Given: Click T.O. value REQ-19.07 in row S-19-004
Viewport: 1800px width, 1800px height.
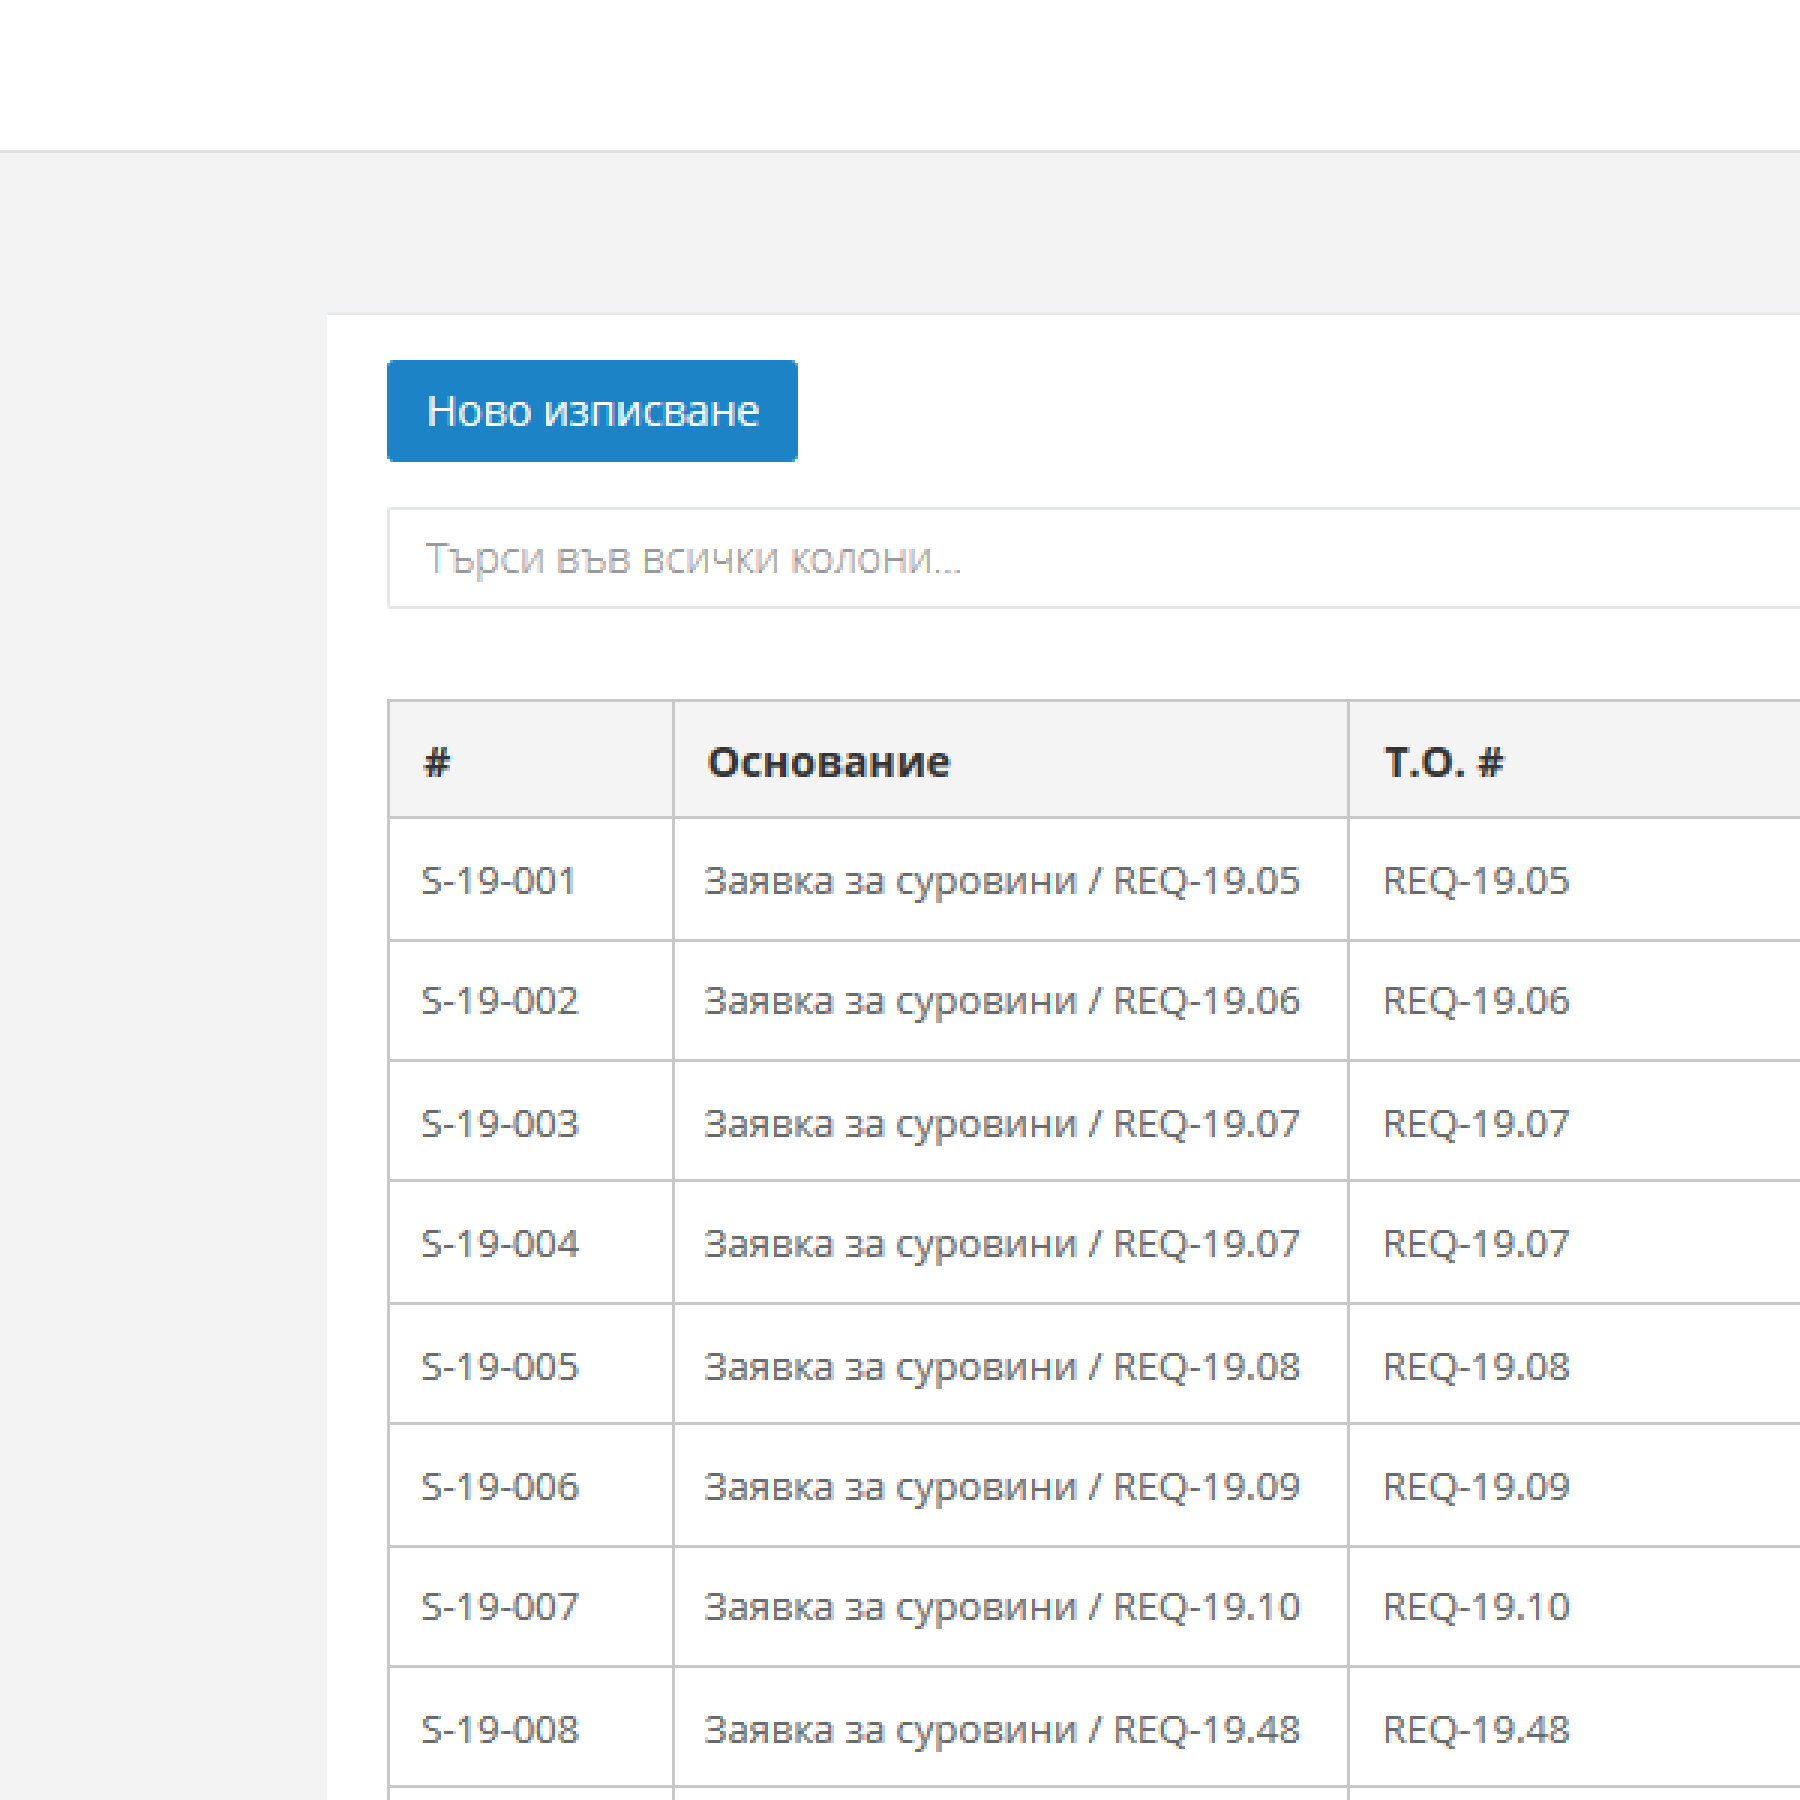Looking at the screenshot, I should (1476, 1244).
